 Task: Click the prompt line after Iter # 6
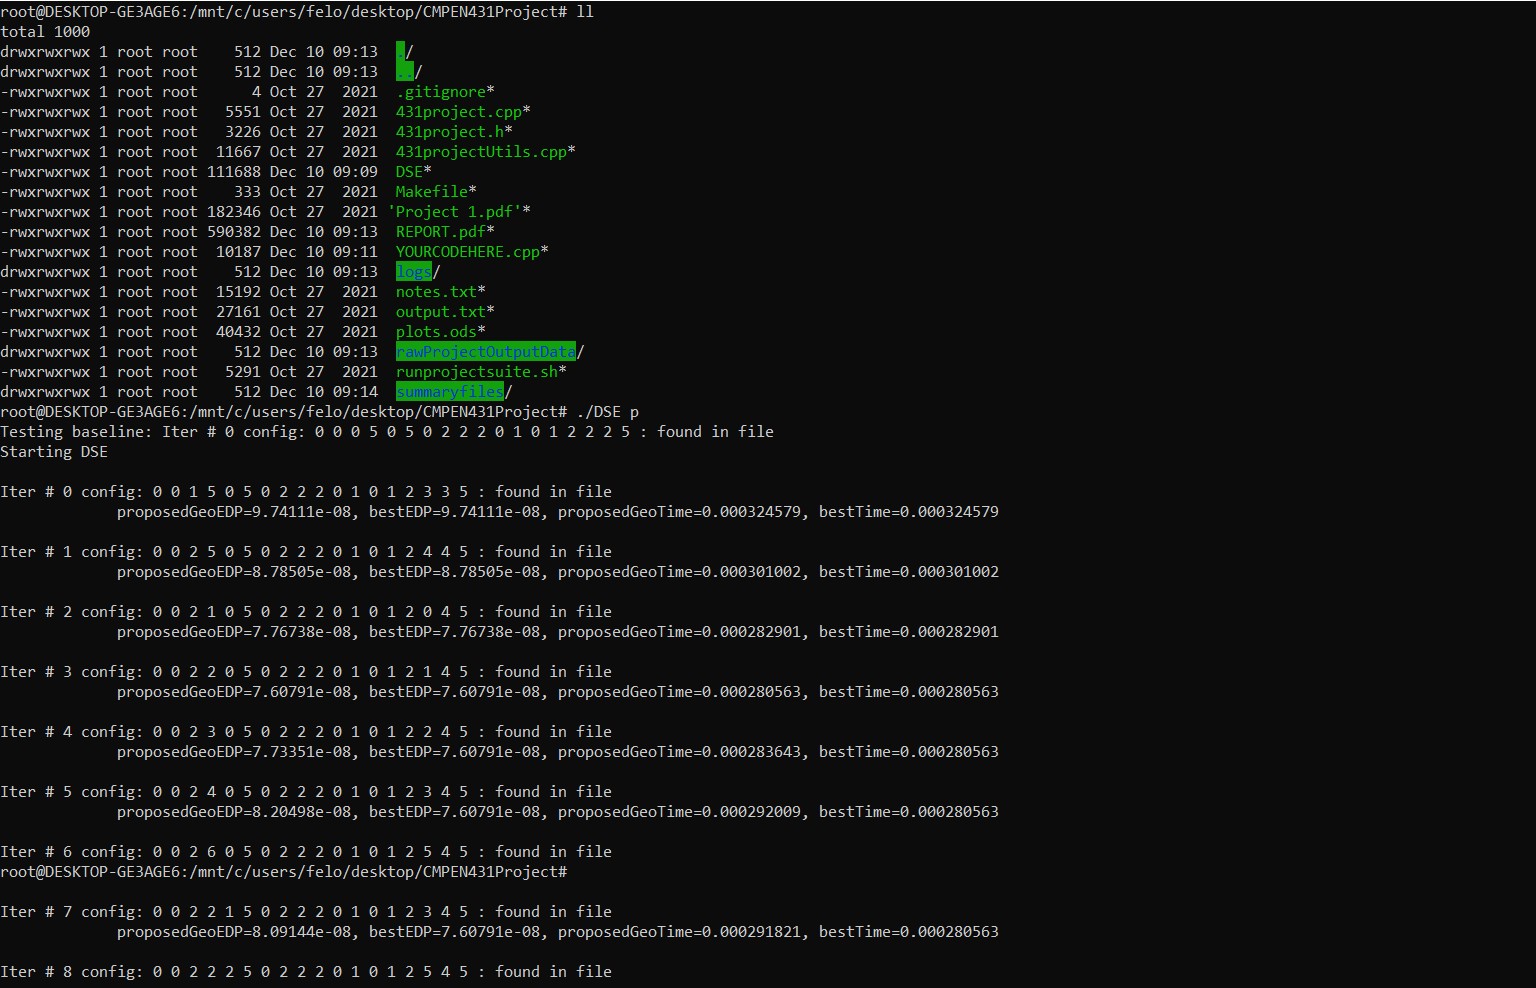(x=284, y=872)
